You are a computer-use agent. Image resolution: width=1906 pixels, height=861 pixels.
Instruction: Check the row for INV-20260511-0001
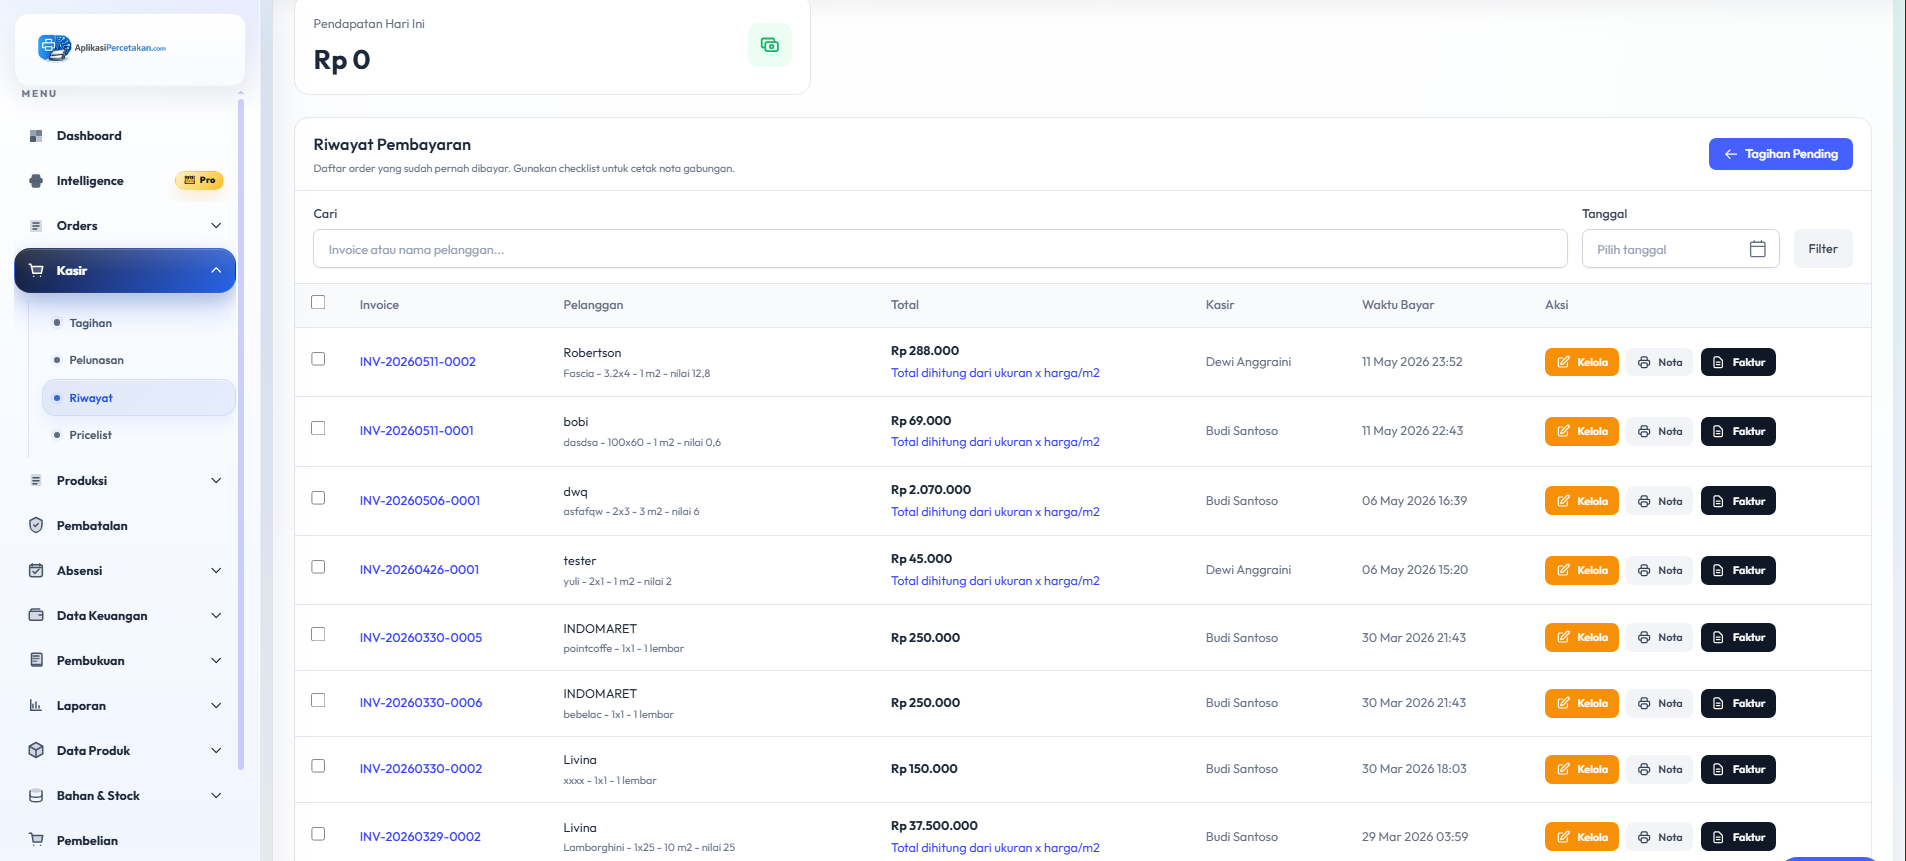pos(318,428)
